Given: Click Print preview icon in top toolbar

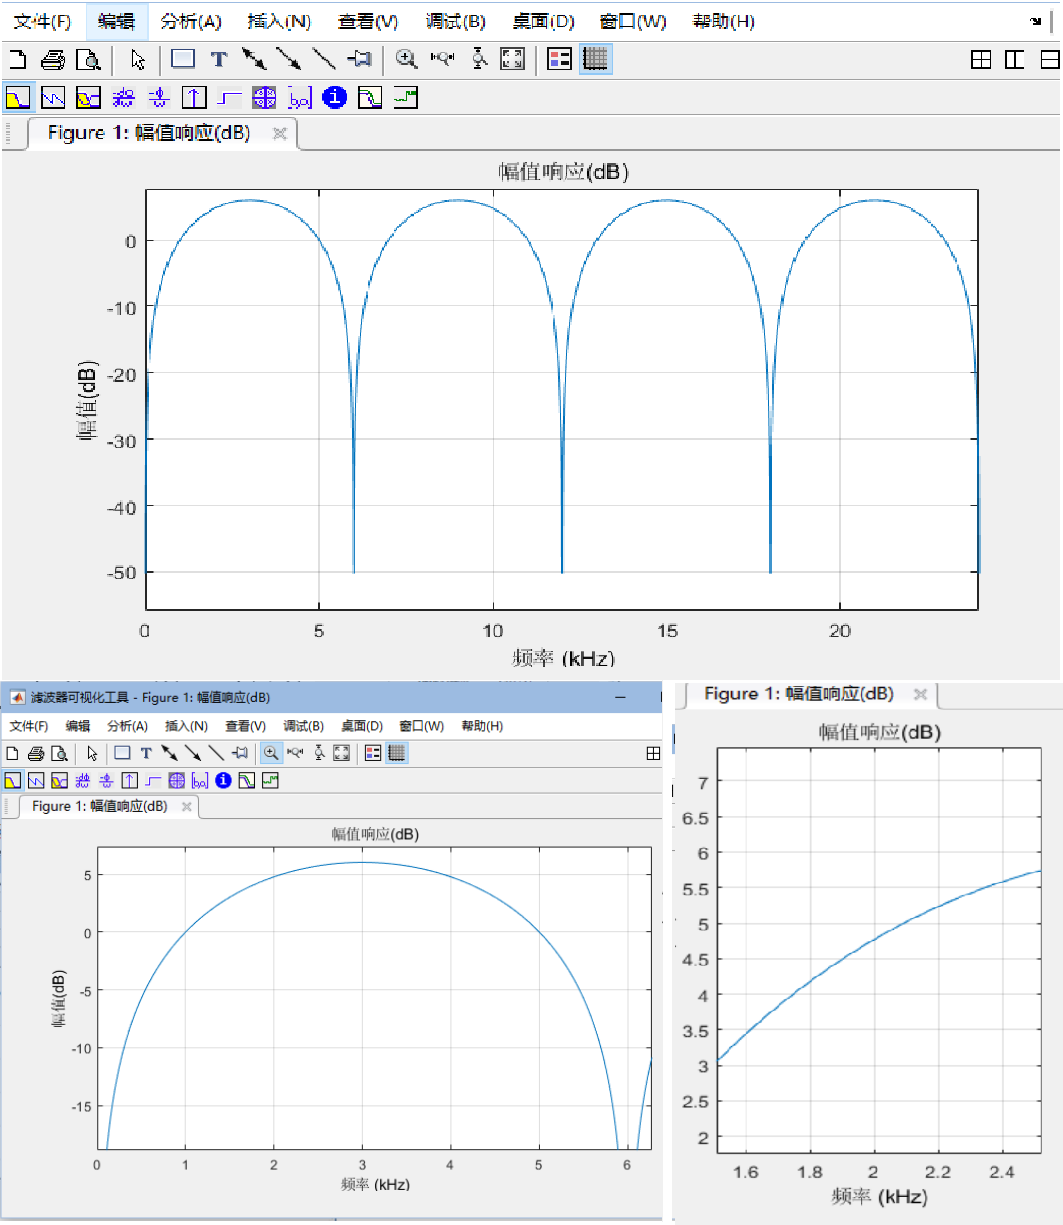Looking at the screenshot, I should (x=89, y=59).
